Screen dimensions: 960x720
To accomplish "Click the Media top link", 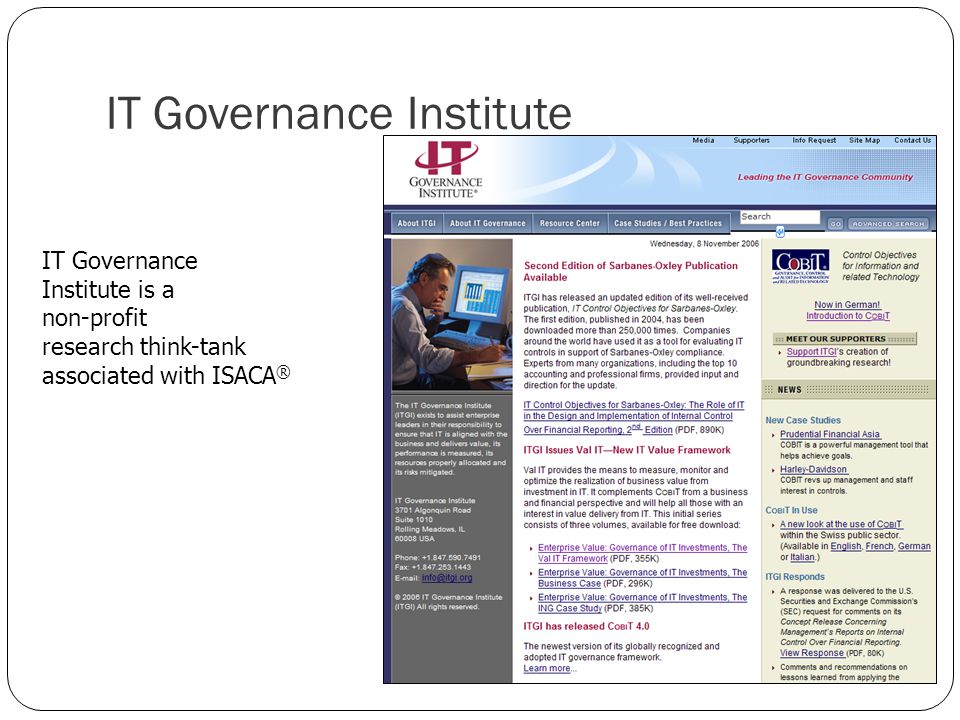I will coord(703,140).
